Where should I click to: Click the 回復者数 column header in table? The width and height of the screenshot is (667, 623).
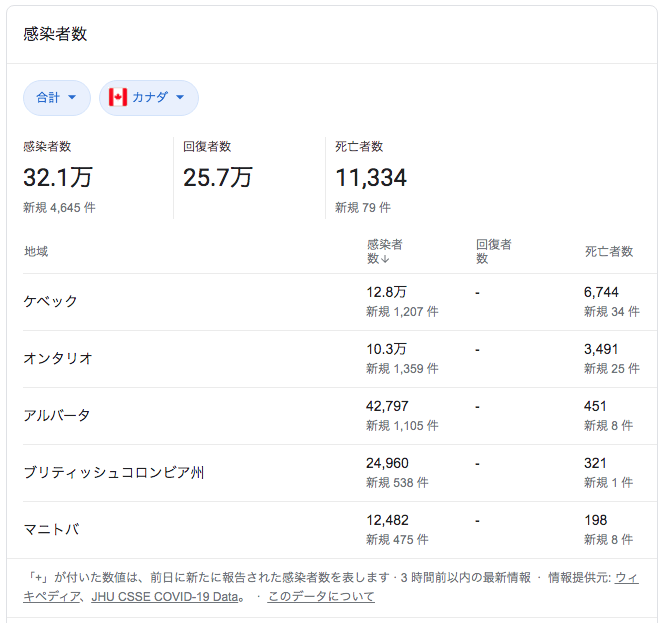pos(494,251)
